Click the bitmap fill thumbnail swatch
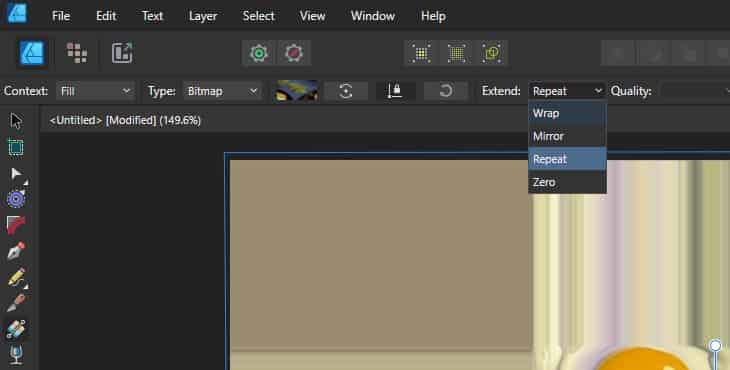This screenshot has height=370, width=730. click(297, 91)
